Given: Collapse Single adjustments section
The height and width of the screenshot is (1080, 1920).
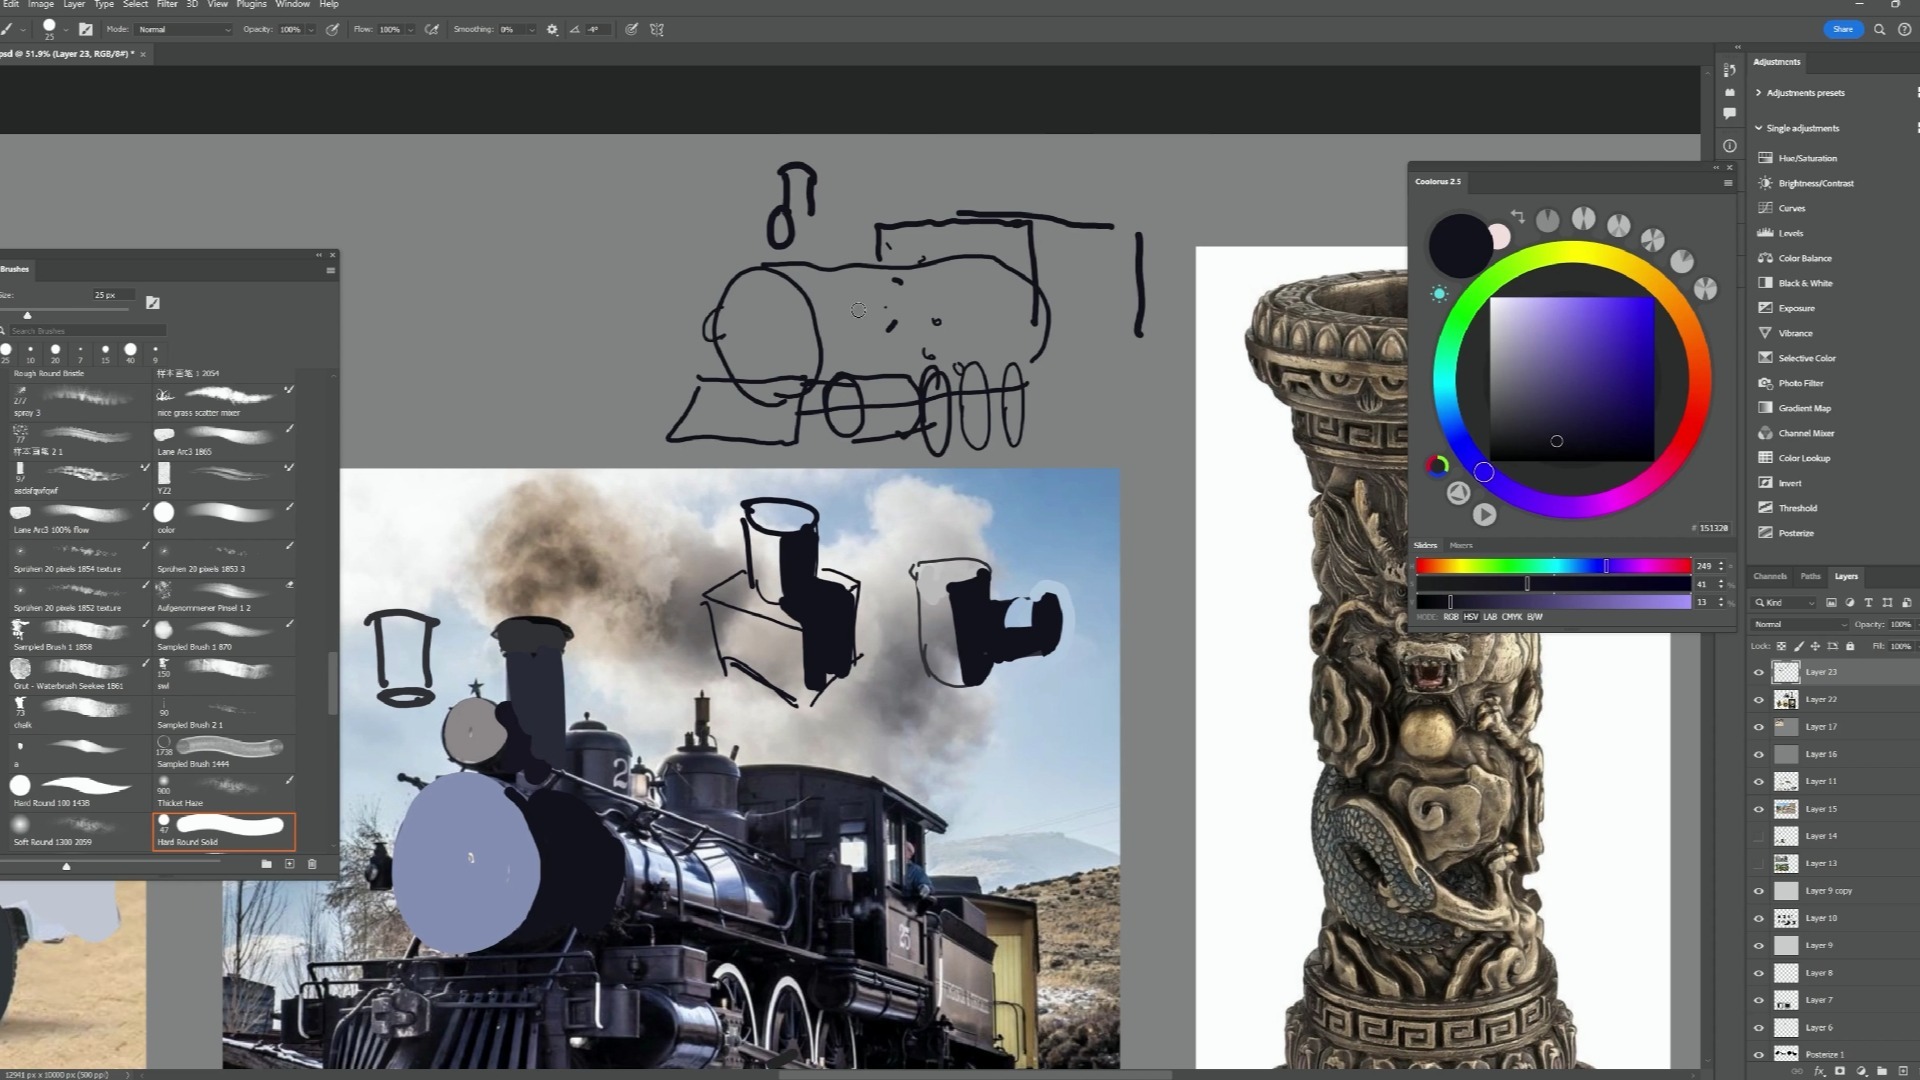Looking at the screenshot, I should (x=1758, y=128).
